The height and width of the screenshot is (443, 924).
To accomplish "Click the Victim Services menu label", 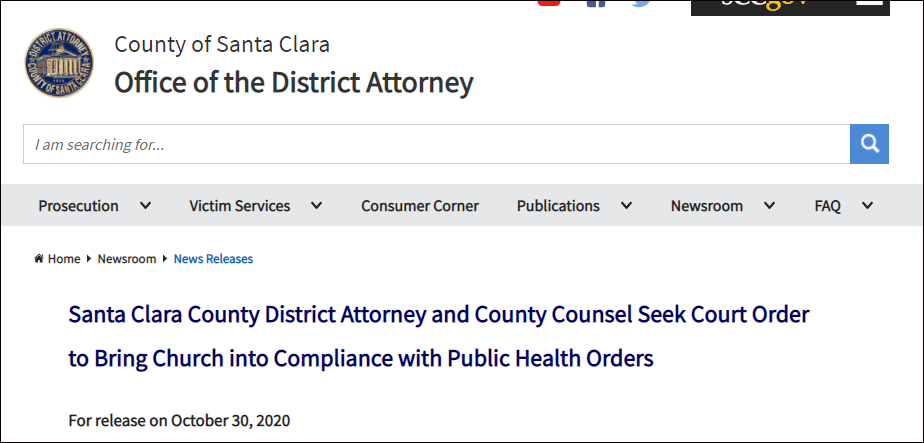I will (240, 206).
